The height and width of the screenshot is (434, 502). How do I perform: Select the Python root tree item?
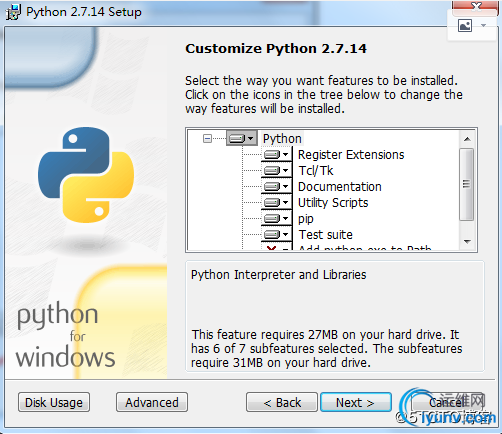282,138
